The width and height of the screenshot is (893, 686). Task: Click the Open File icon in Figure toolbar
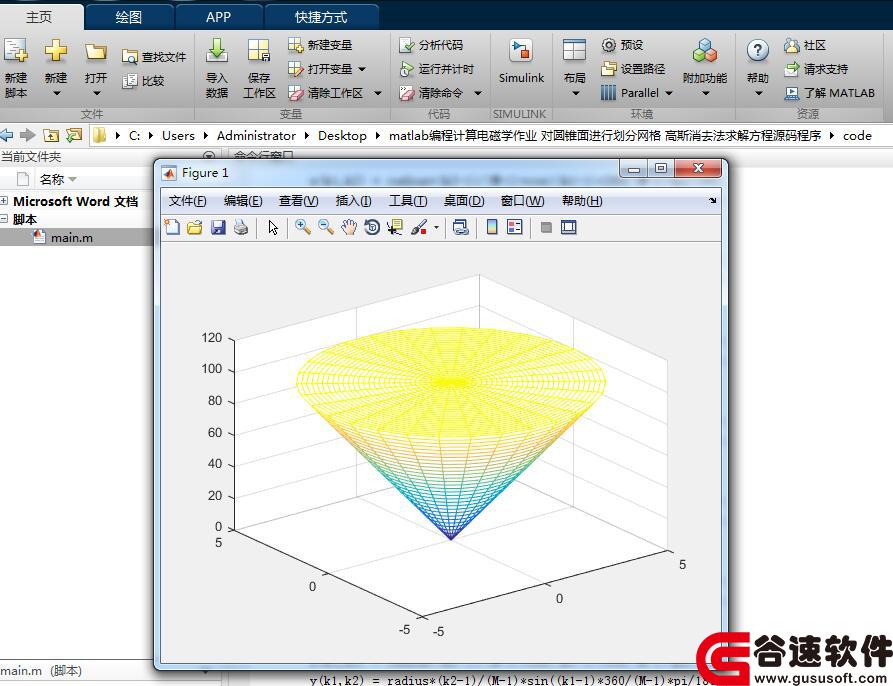pos(195,228)
